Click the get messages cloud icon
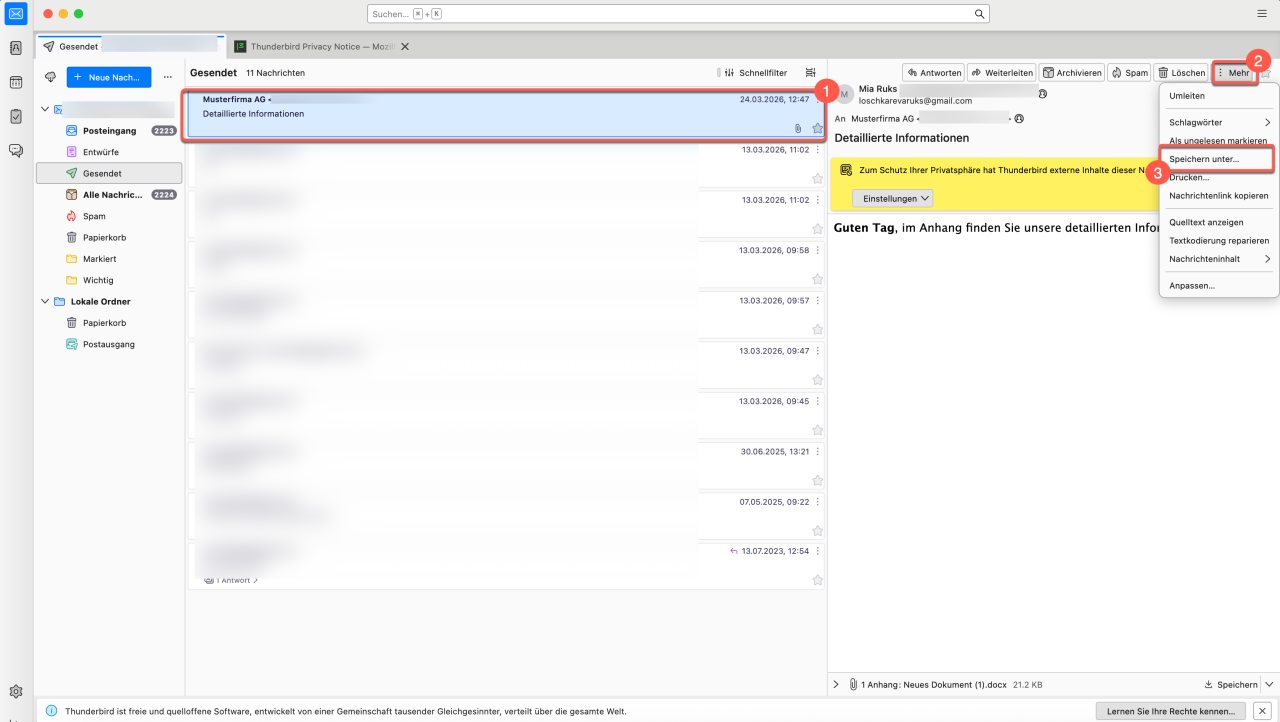Viewport: 1280px width, 722px height. [x=51, y=77]
